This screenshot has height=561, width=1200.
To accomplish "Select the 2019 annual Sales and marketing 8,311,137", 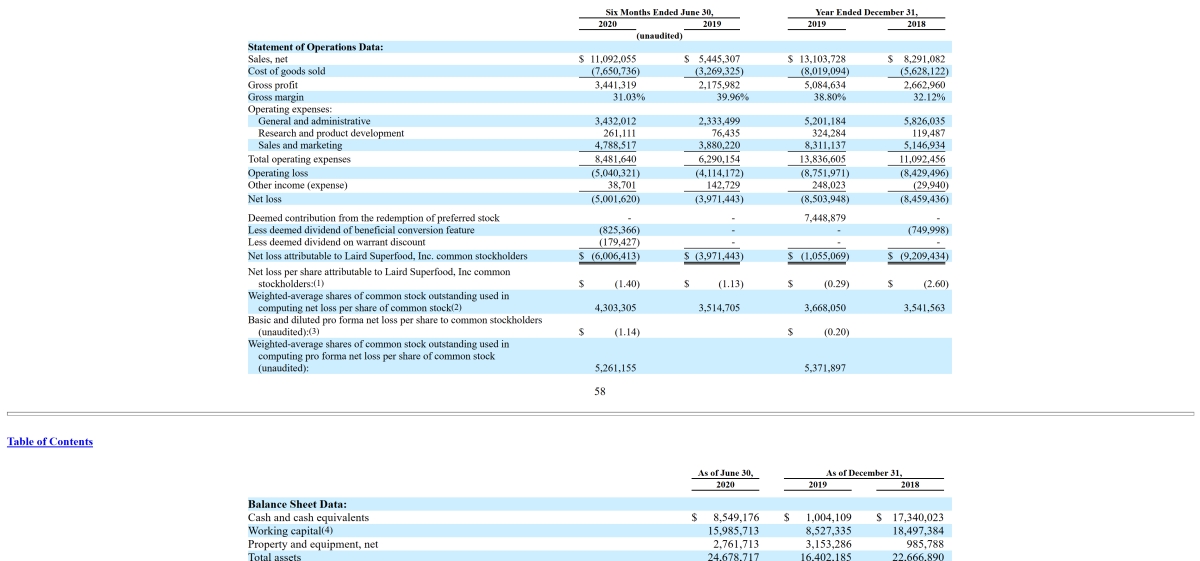I will (x=825, y=146).
